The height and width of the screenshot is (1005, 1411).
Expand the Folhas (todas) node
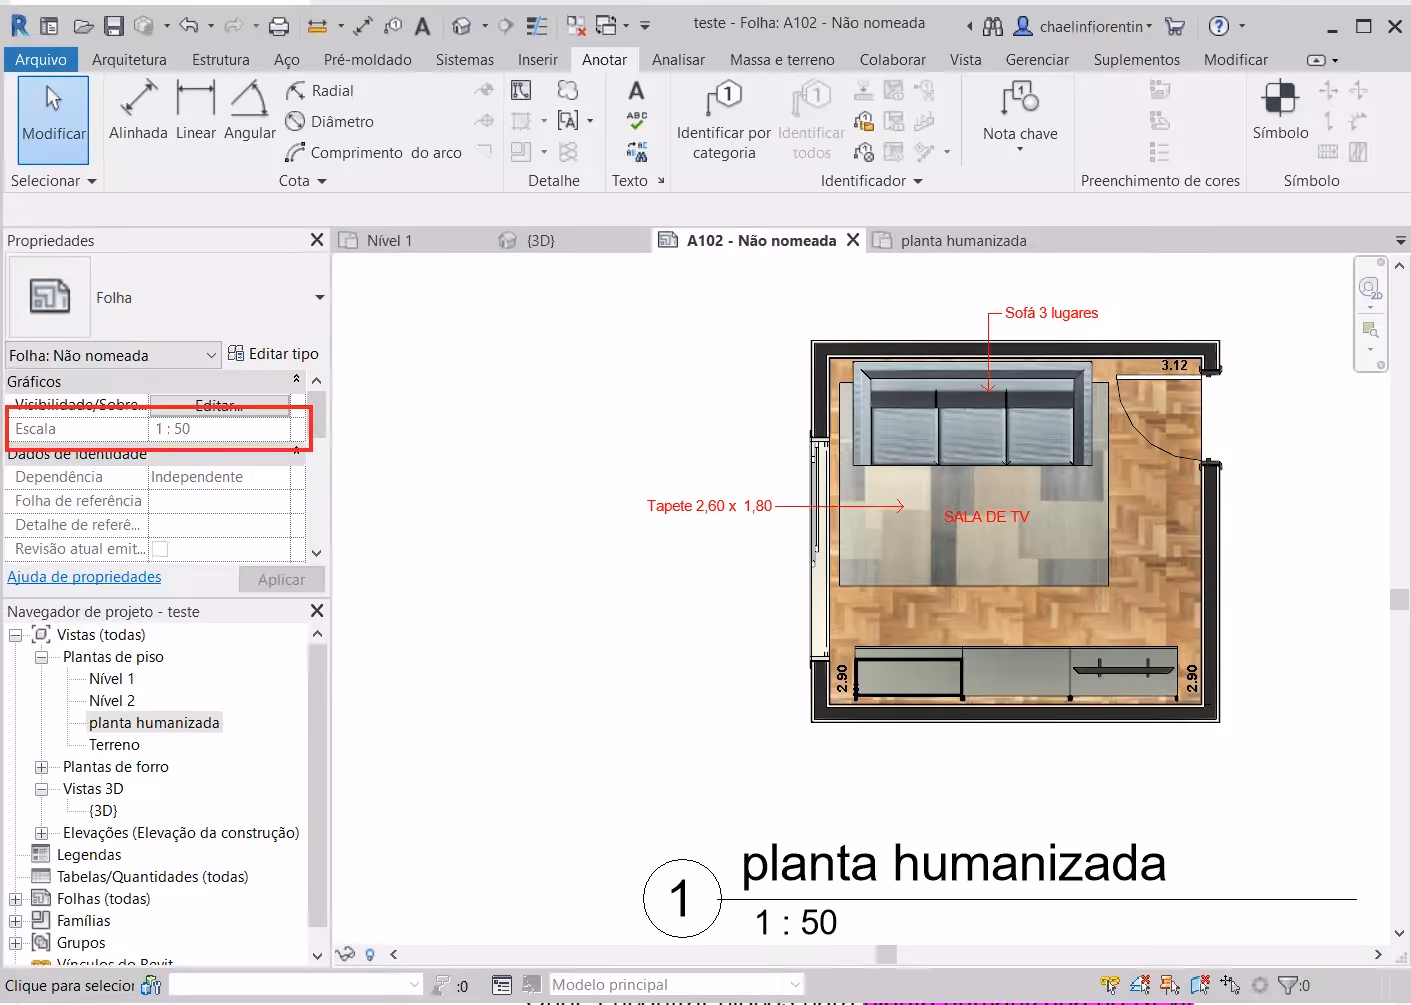pos(16,899)
